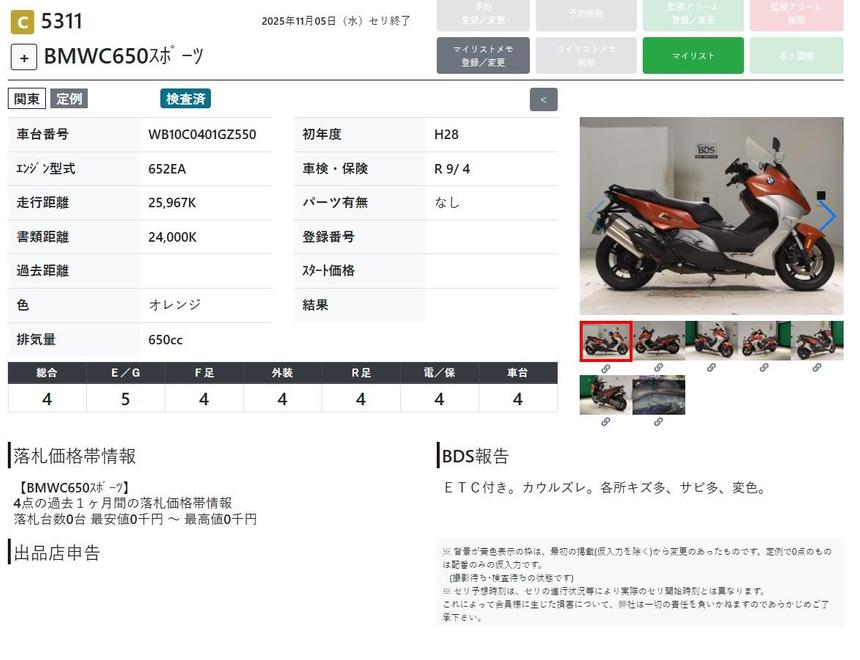This screenshot has height=660, width=860.
Task: Click マイリストメモ 登録/変更 button
Action: [x=483, y=56]
